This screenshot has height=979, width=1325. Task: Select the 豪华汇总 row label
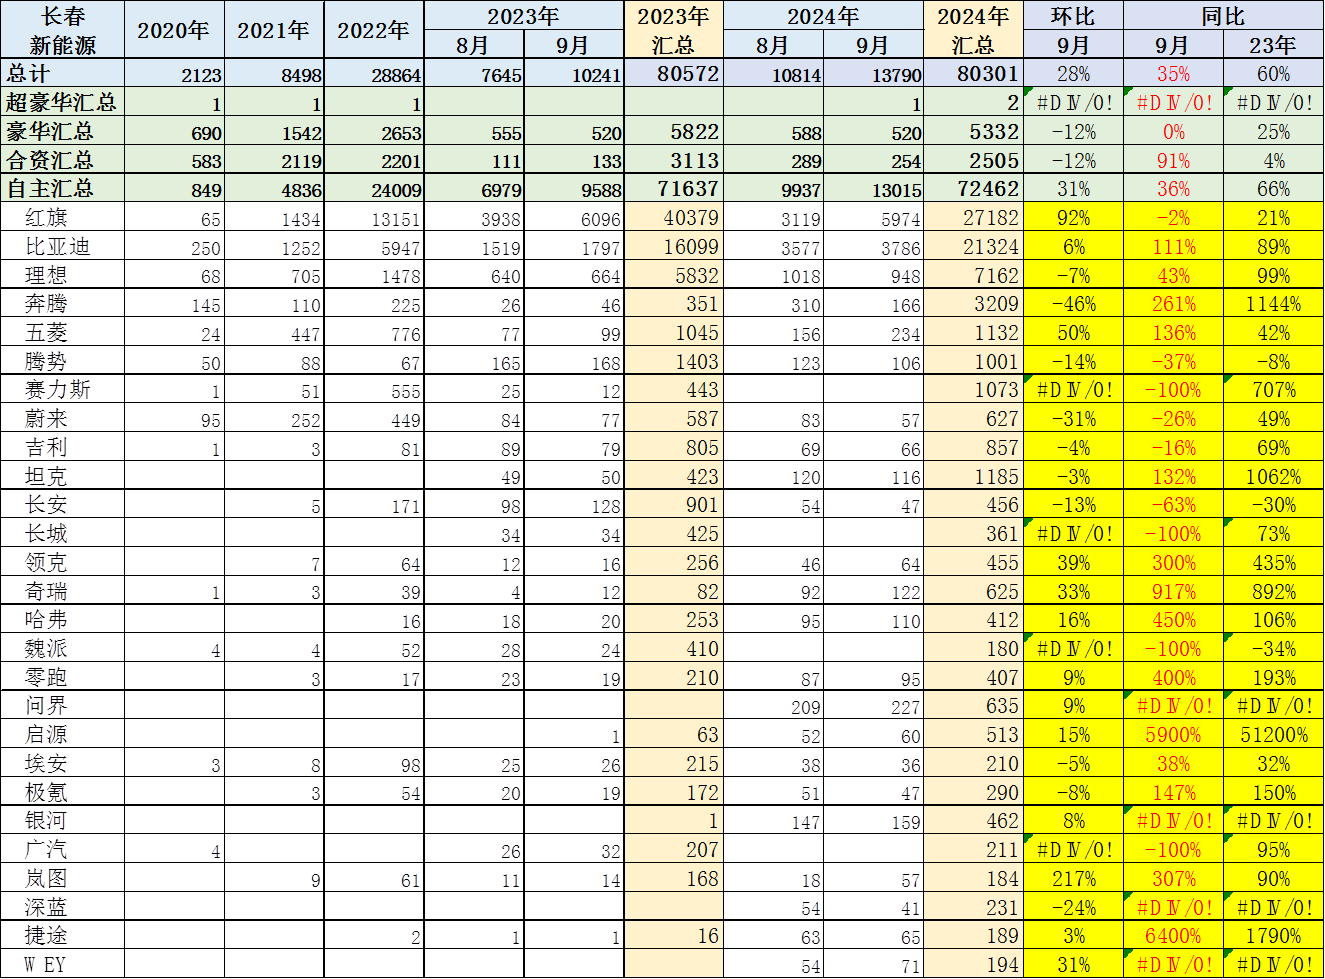point(62,132)
